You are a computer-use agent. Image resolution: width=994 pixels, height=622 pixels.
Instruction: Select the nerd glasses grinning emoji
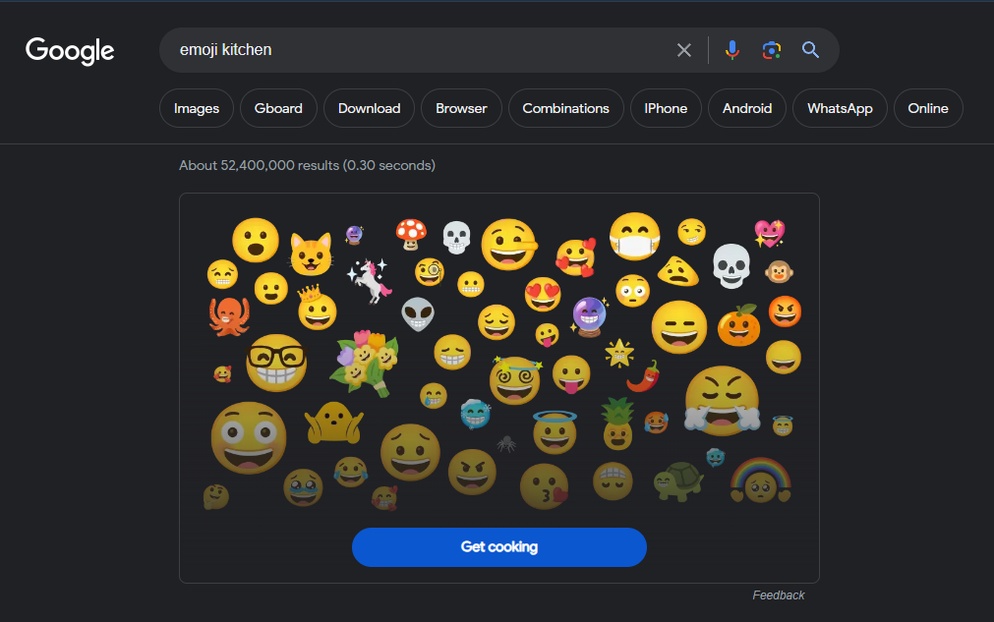tap(276, 362)
